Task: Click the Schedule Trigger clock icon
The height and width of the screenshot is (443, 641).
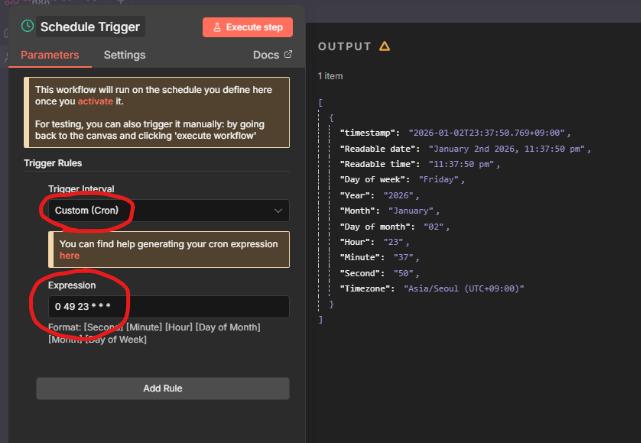Action: pos(28,26)
